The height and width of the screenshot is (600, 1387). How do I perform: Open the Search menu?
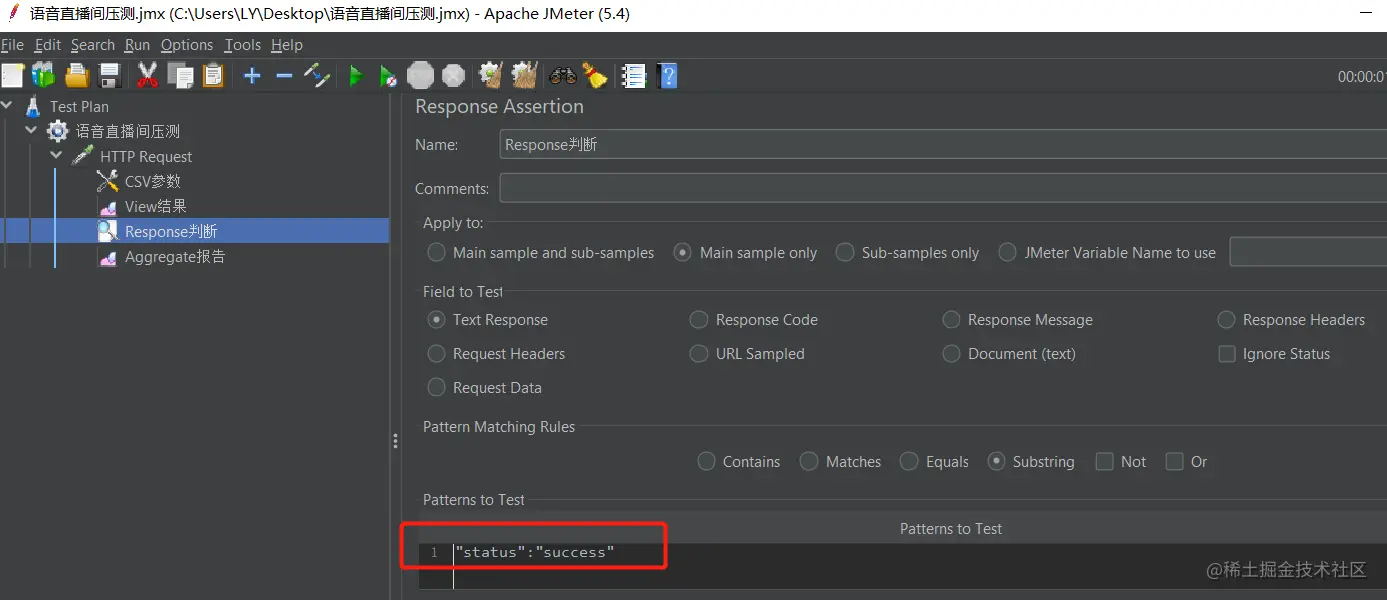click(92, 45)
